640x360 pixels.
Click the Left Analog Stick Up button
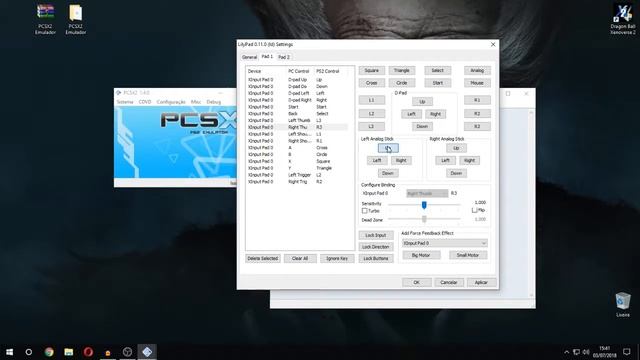(388, 148)
